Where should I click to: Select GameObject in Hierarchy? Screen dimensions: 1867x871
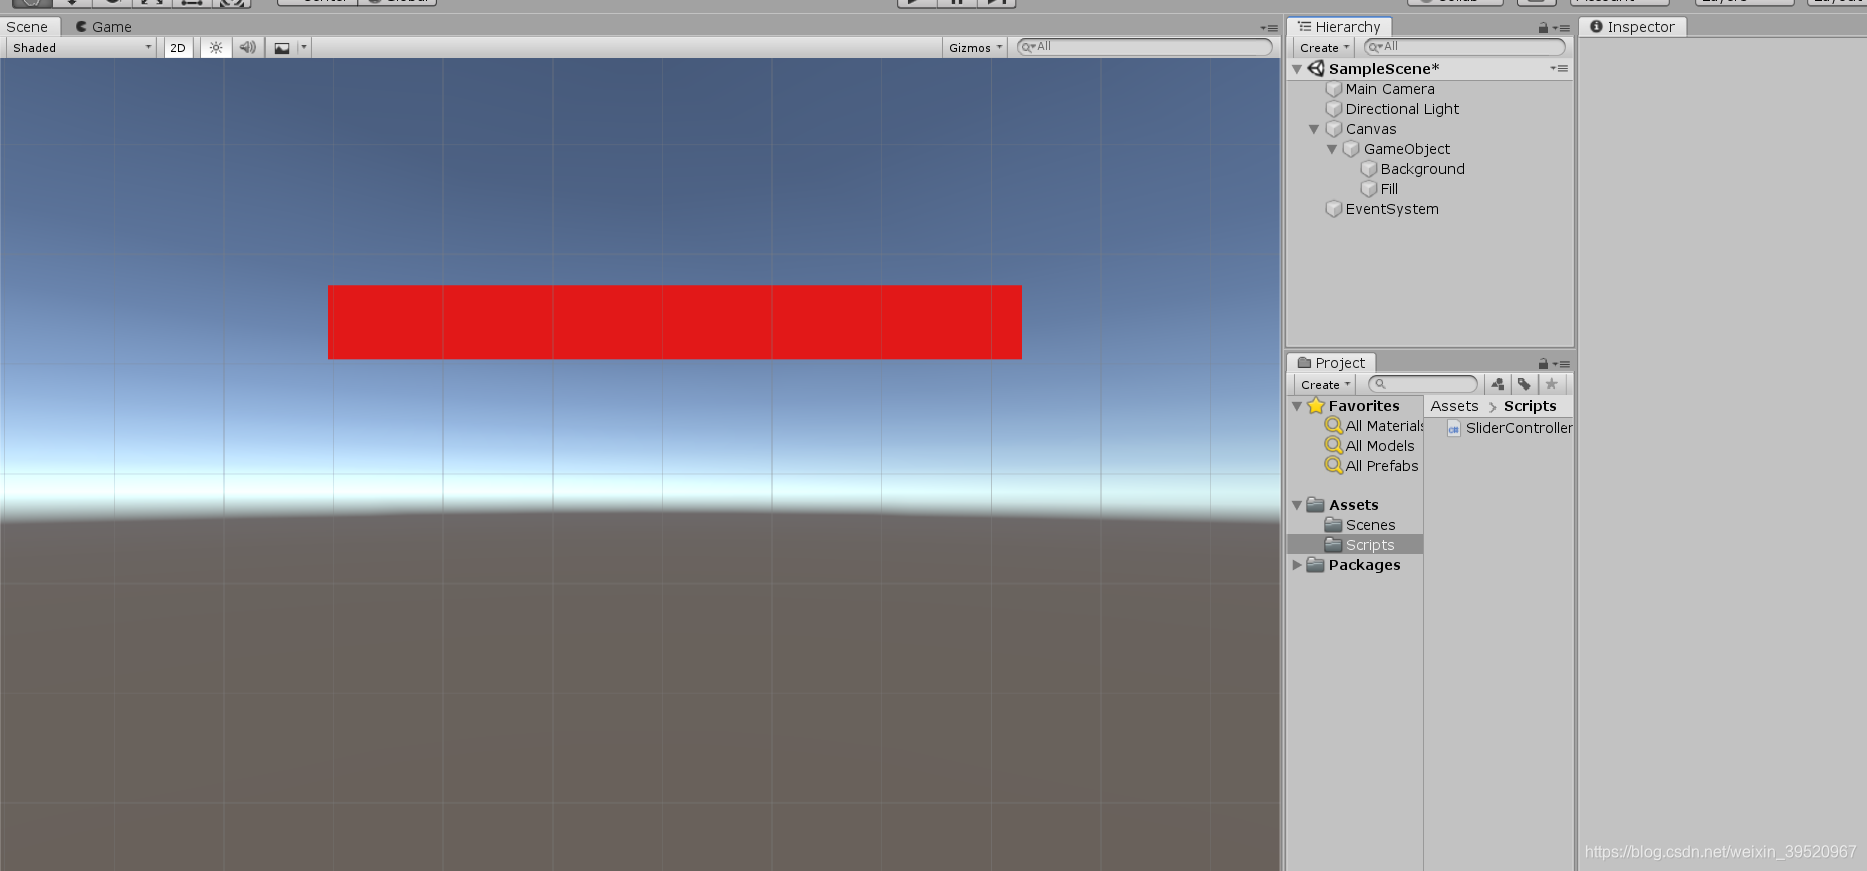1406,149
